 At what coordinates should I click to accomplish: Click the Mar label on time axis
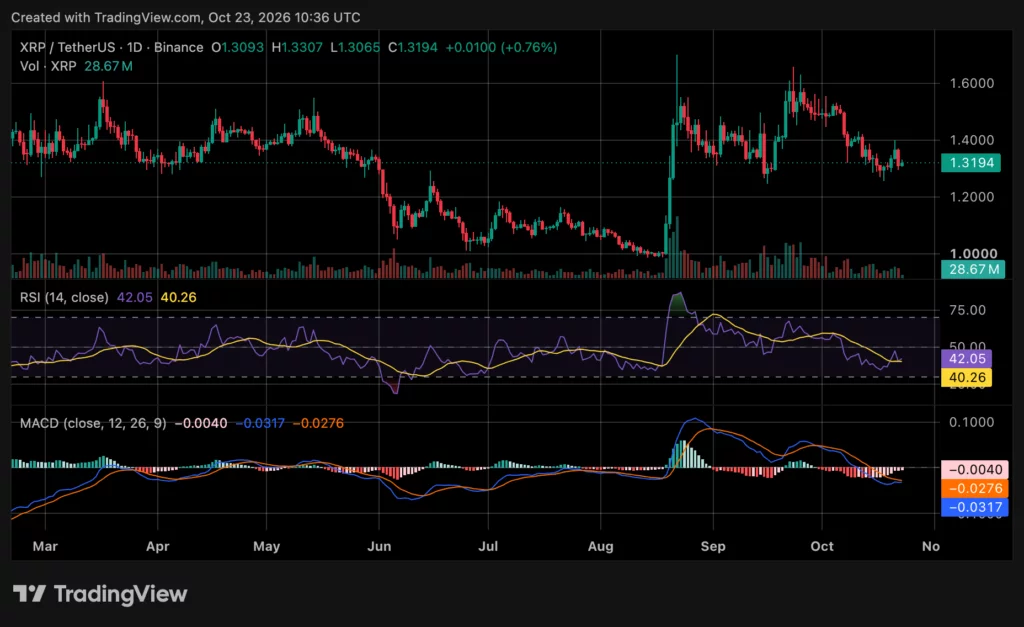45,546
